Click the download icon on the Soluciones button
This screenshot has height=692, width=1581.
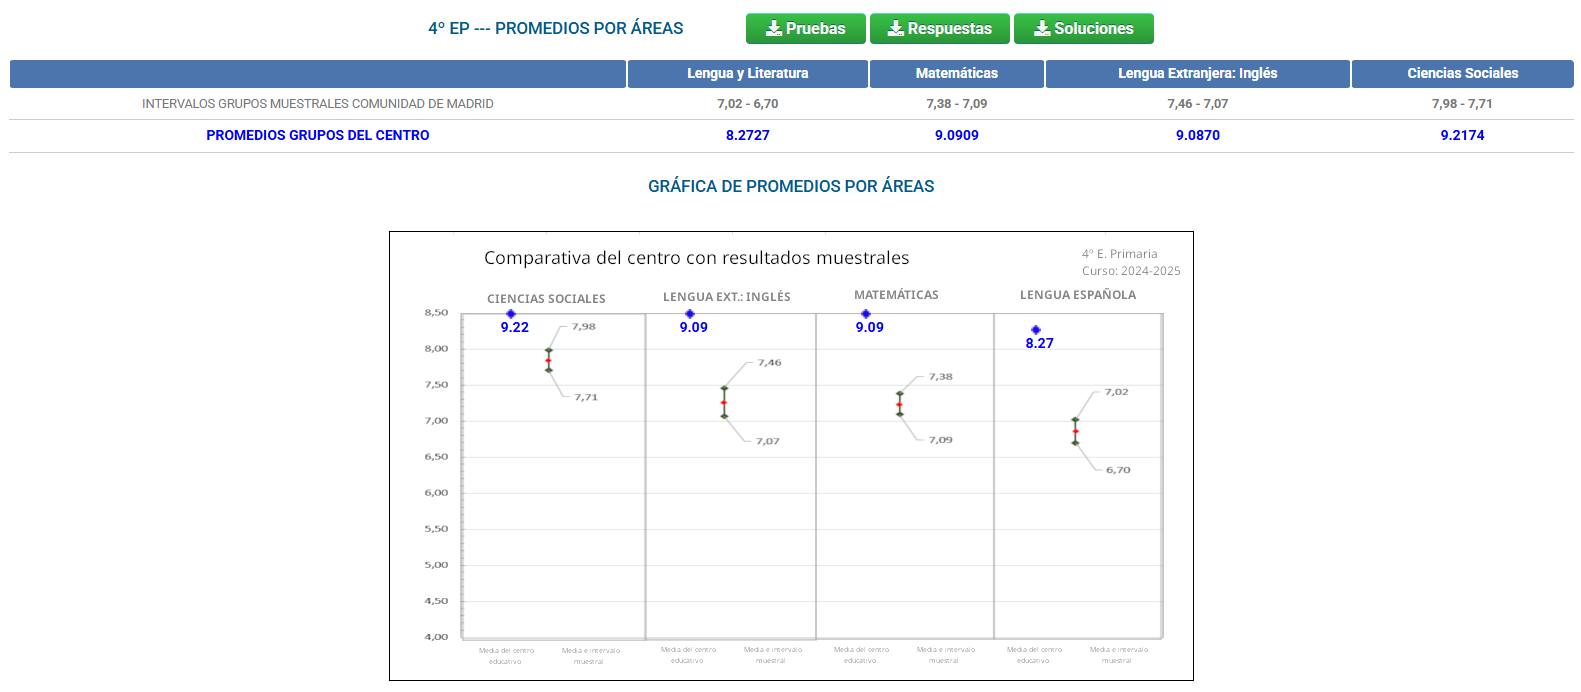[1041, 29]
